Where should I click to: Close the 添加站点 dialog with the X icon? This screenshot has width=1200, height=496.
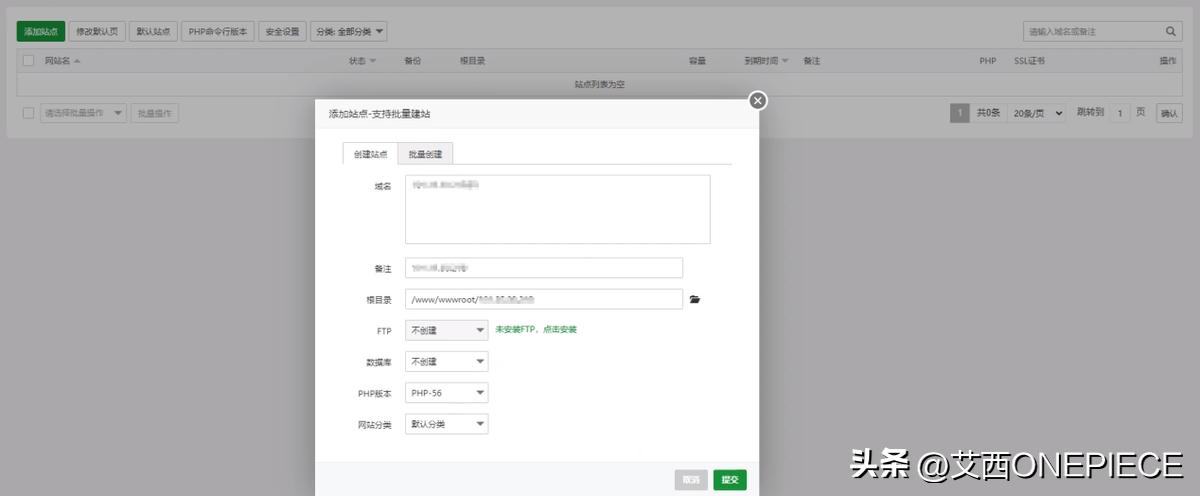pos(758,100)
